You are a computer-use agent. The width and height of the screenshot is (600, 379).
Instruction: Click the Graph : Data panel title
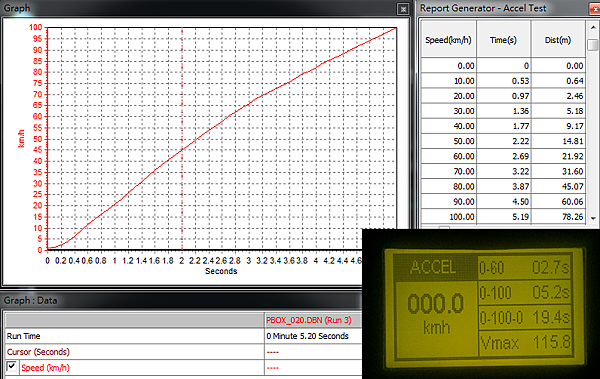(x=31, y=301)
